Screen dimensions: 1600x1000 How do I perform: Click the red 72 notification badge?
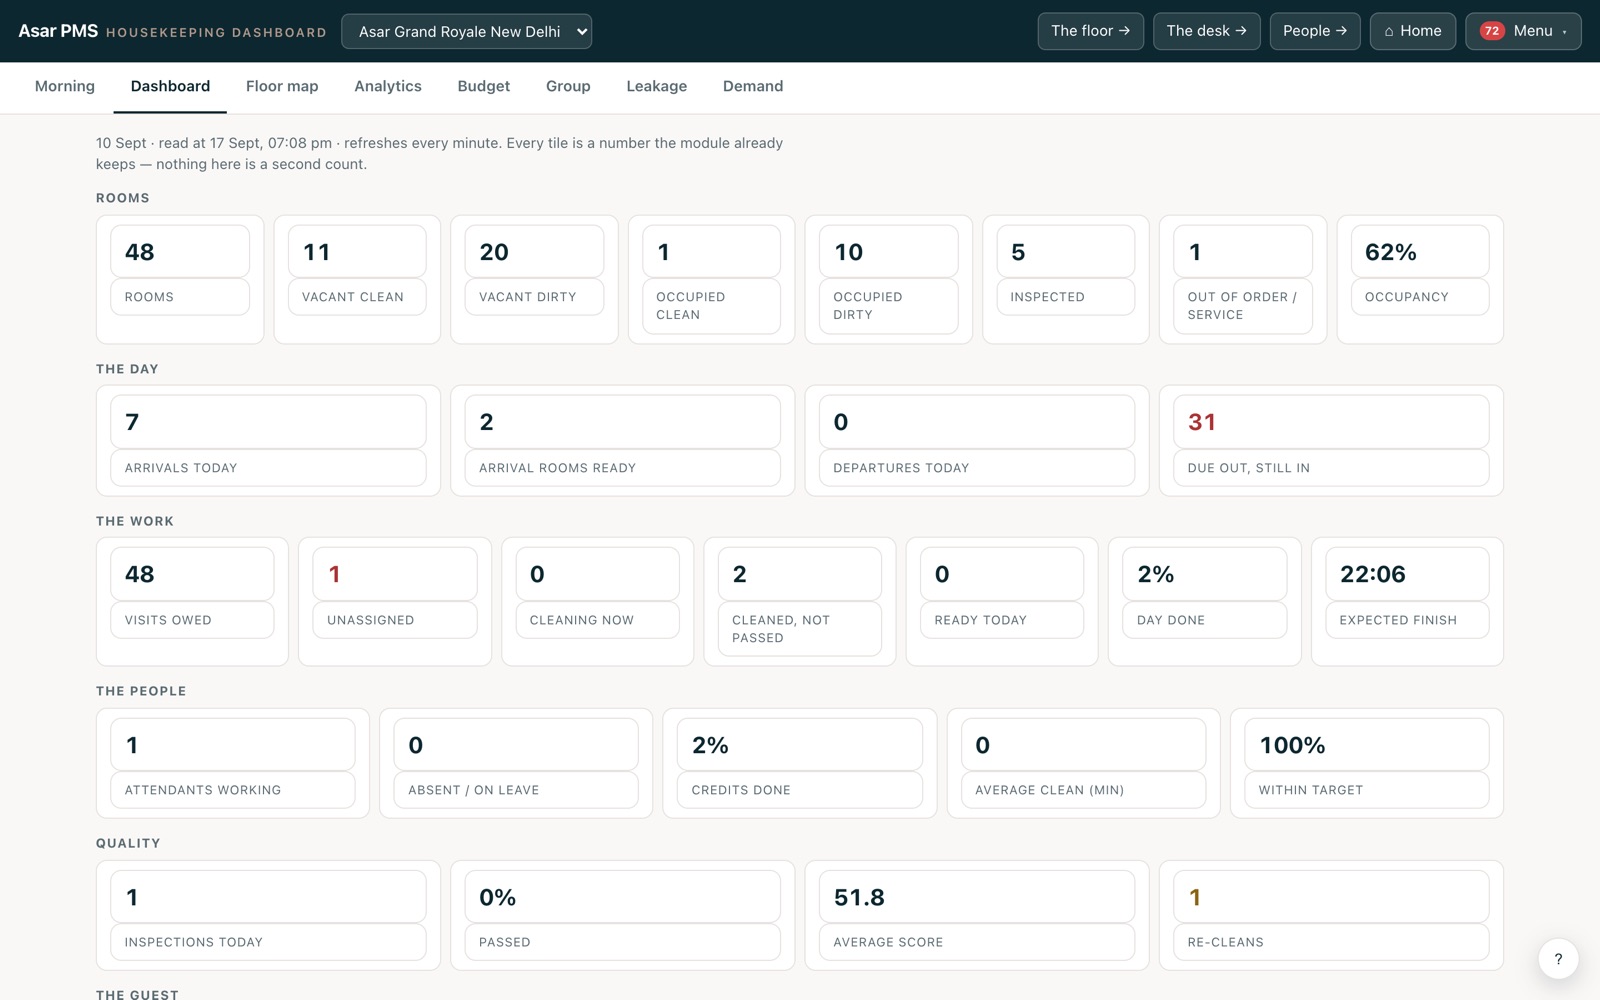click(1492, 31)
